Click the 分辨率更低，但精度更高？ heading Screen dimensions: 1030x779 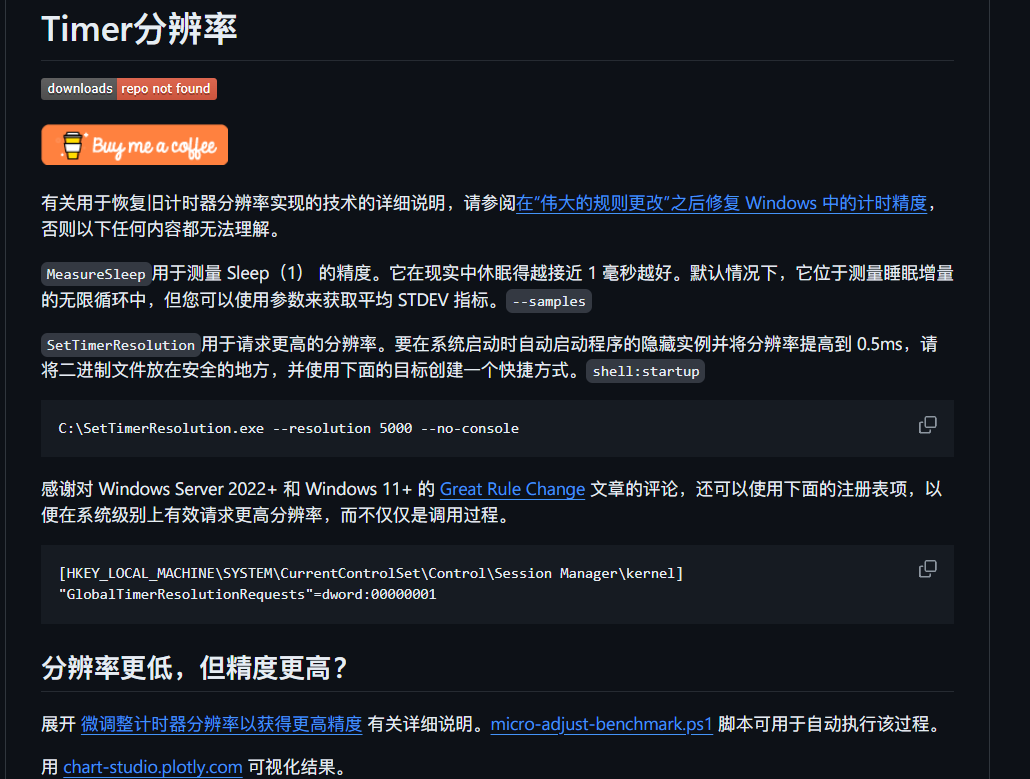(x=195, y=668)
